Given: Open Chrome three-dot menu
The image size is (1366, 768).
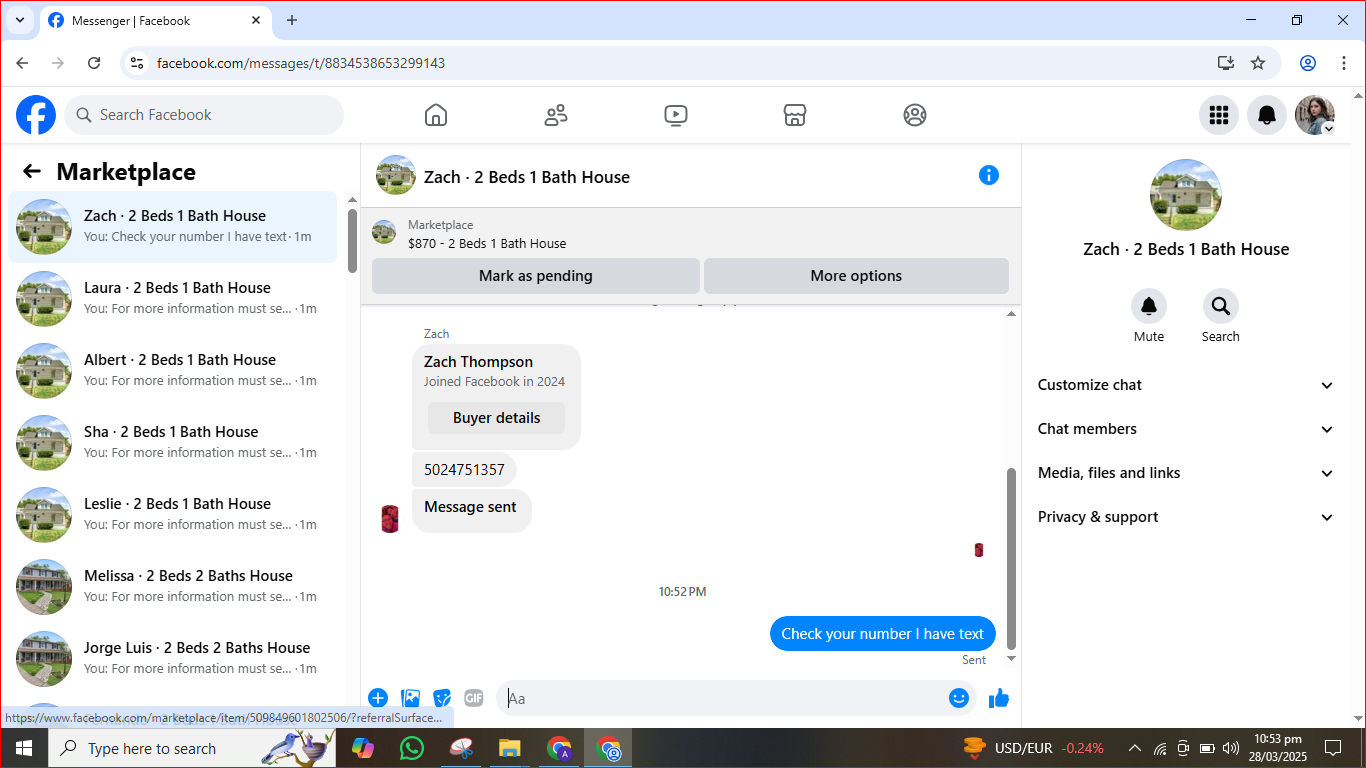Looking at the screenshot, I should (x=1344, y=63).
